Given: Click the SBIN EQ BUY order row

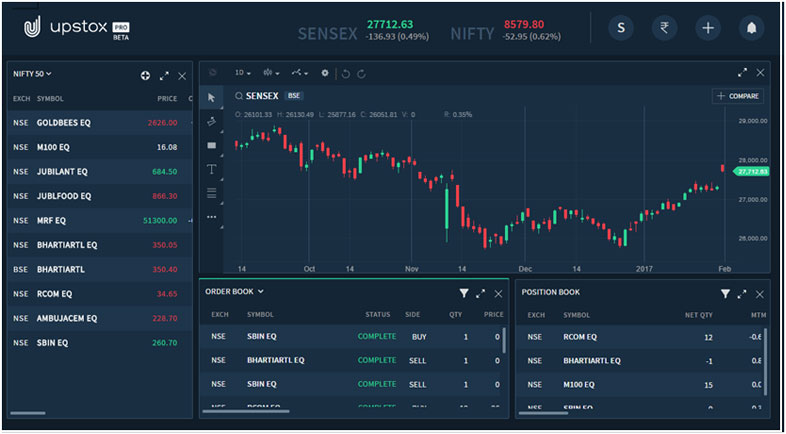Looking at the screenshot, I should point(350,337).
